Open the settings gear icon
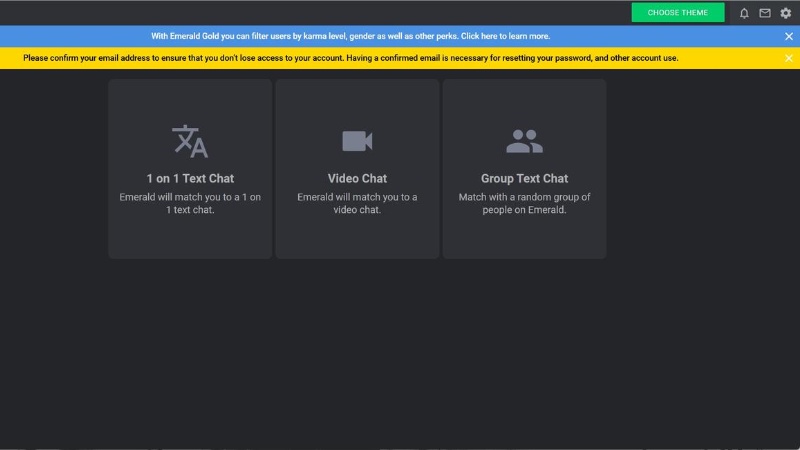This screenshot has height=450, width=800. click(x=785, y=13)
